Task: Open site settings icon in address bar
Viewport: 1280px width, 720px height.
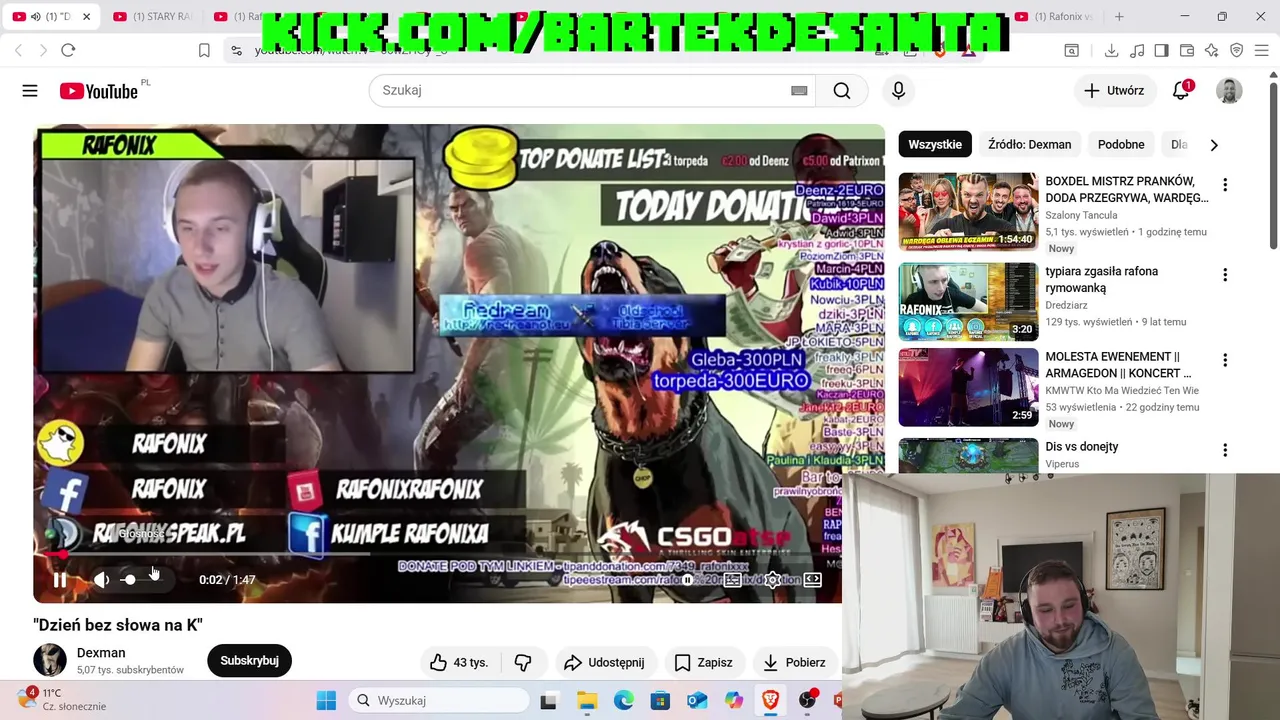Action: click(x=236, y=50)
